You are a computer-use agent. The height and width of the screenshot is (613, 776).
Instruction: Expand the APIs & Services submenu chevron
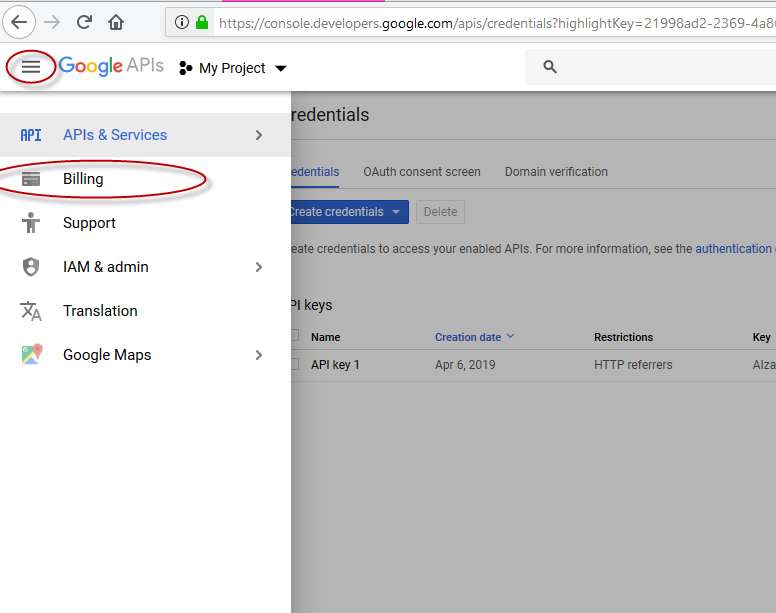(258, 135)
